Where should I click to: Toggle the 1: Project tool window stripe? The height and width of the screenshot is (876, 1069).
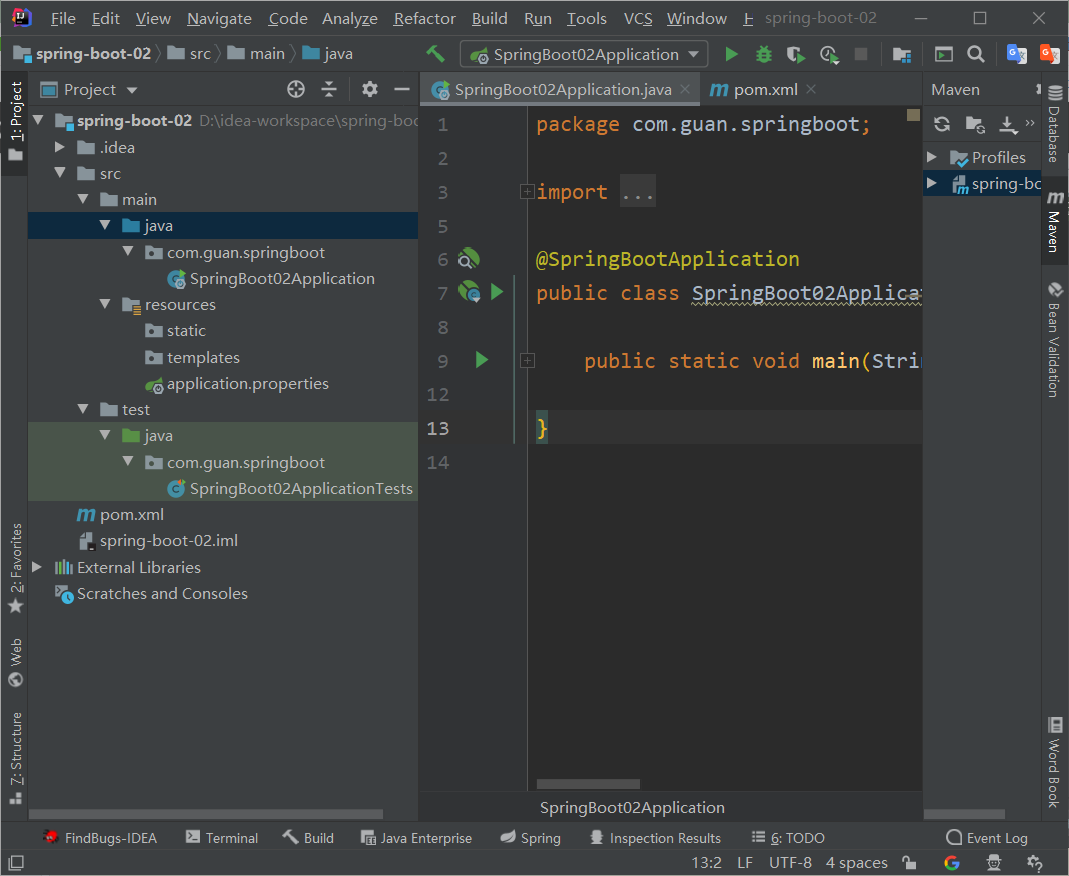(x=15, y=121)
